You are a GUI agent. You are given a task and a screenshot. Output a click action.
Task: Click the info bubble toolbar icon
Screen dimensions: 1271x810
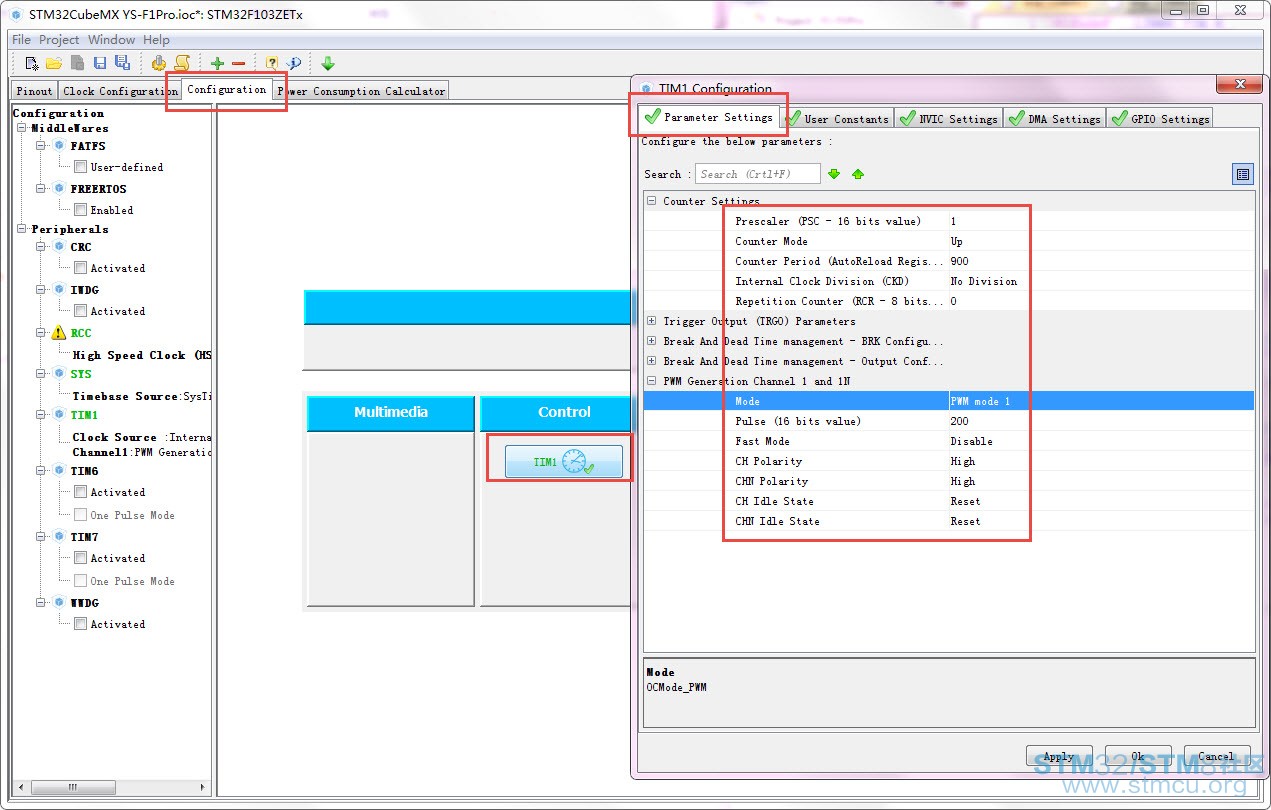(x=294, y=63)
